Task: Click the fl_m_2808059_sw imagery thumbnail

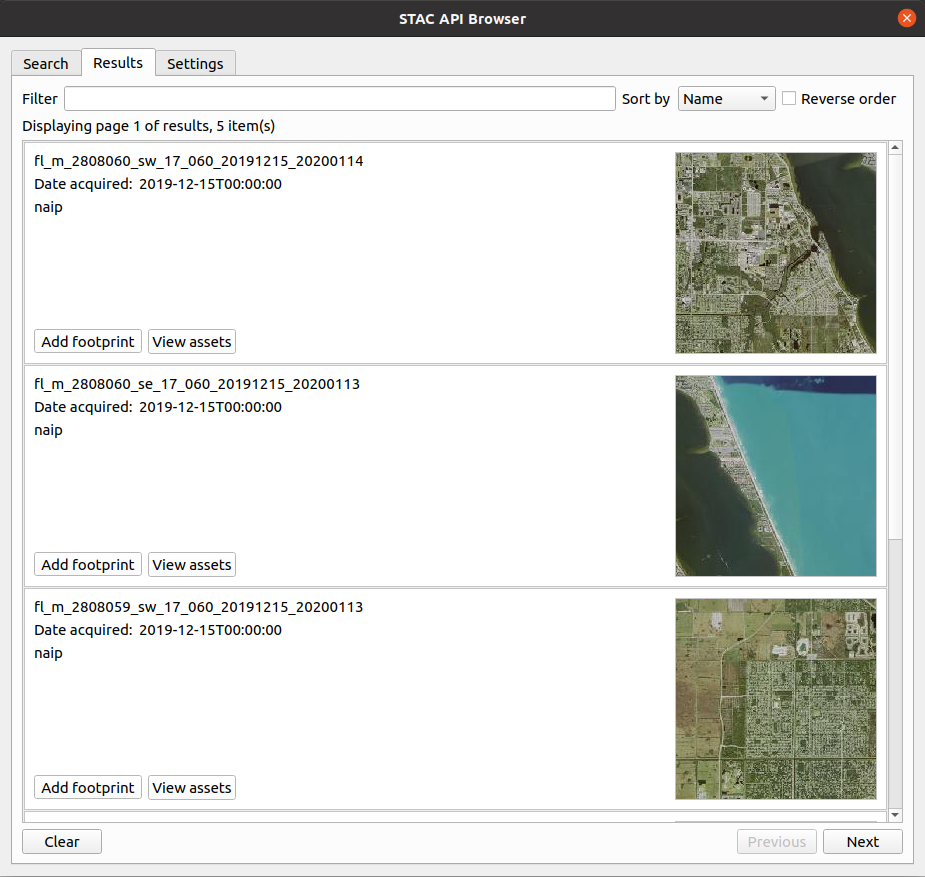Action: pos(775,699)
